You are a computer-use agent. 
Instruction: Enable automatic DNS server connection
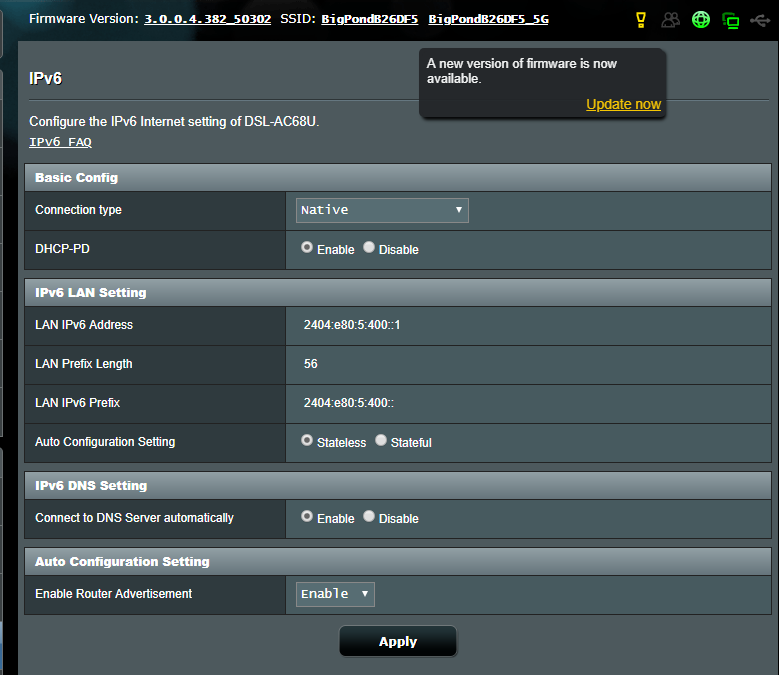click(x=307, y=517)
